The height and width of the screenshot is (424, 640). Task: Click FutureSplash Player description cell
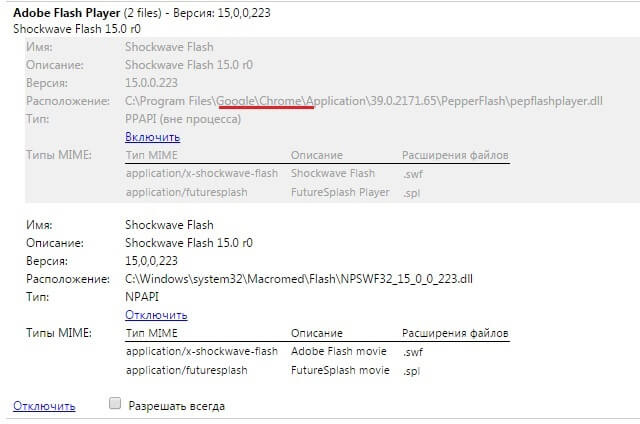pos(340,192)
